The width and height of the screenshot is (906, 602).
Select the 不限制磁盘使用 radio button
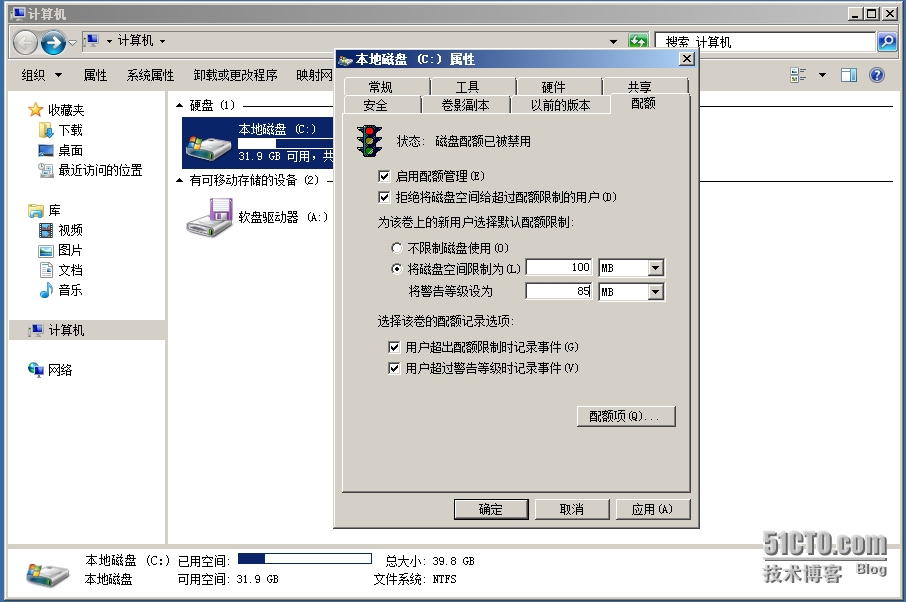point(396,247)
